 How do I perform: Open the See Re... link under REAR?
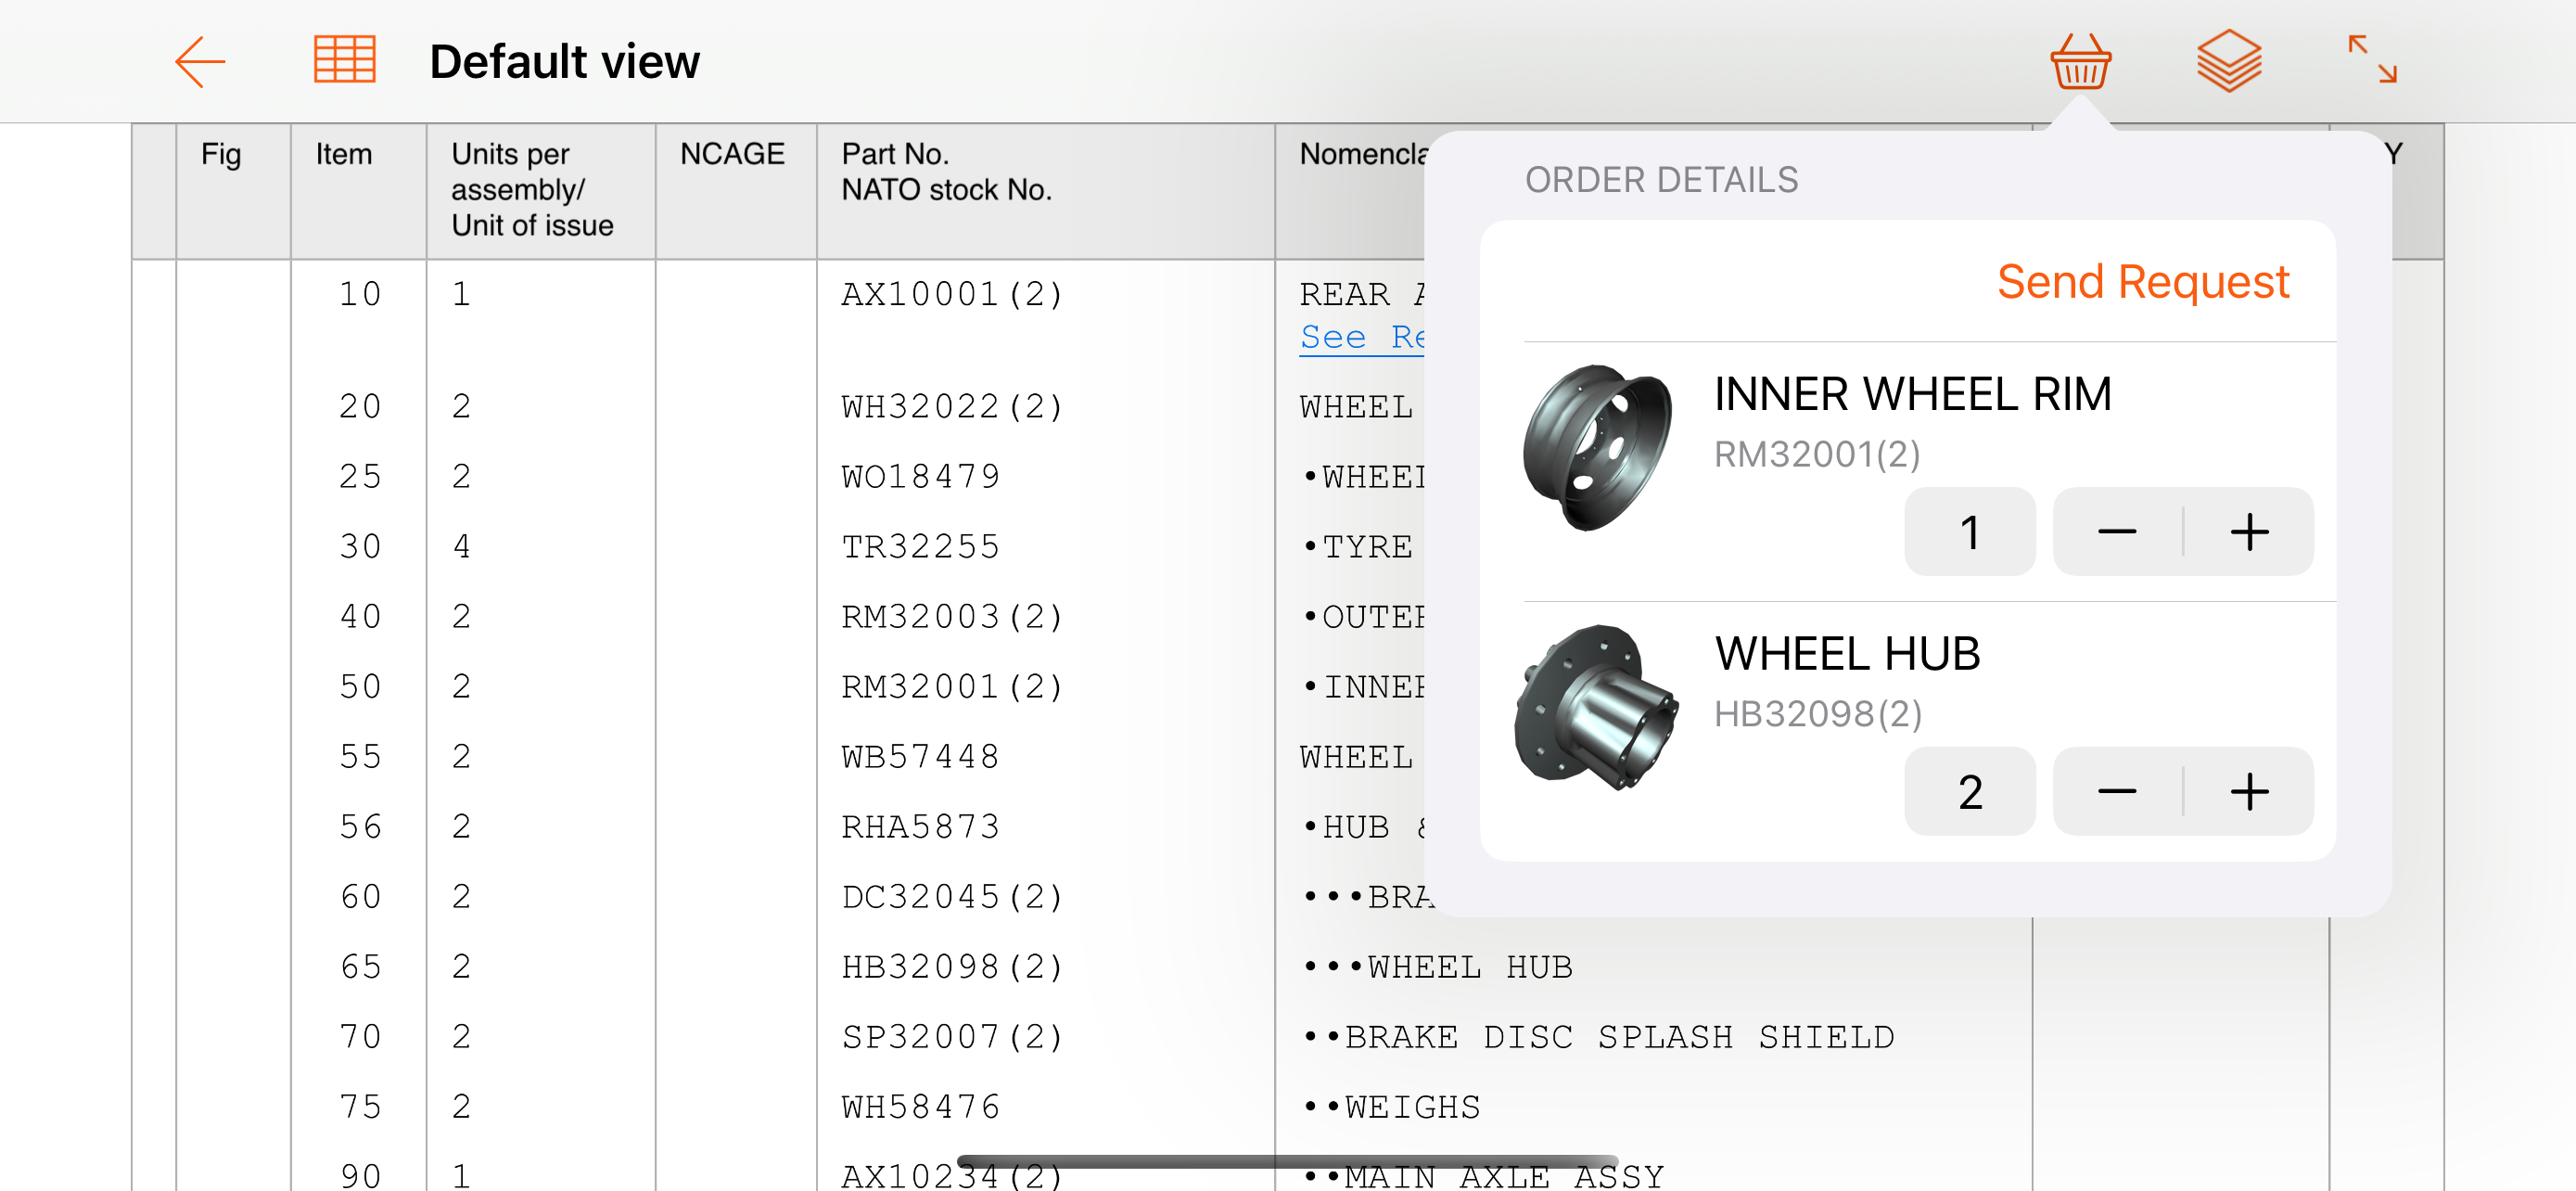1361,337
